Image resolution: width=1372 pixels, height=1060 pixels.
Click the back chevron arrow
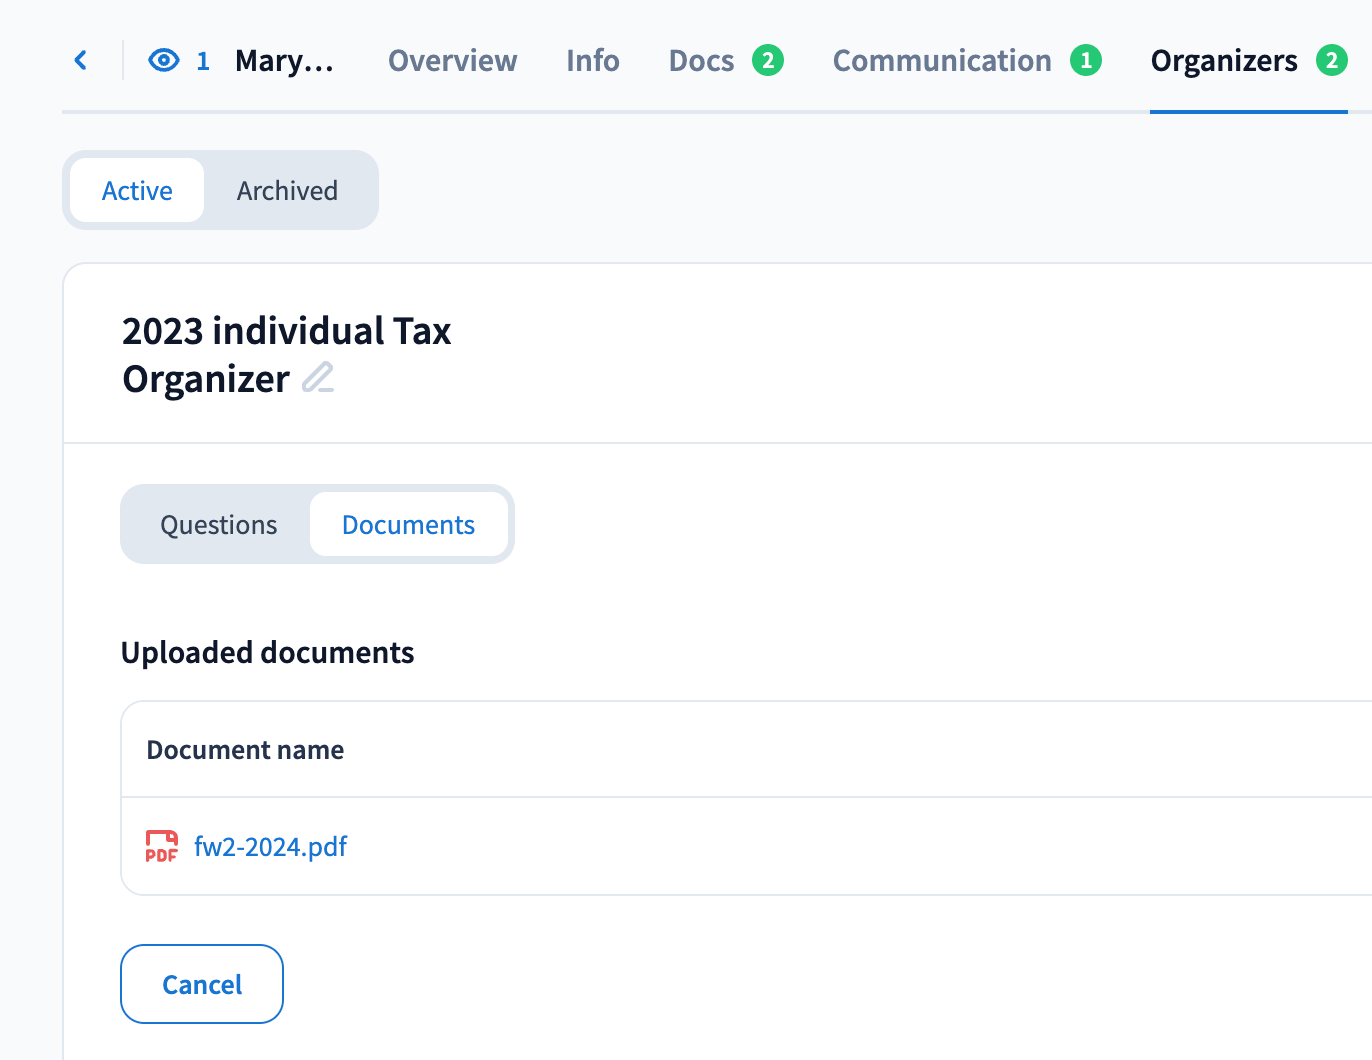tap(81, 61)
